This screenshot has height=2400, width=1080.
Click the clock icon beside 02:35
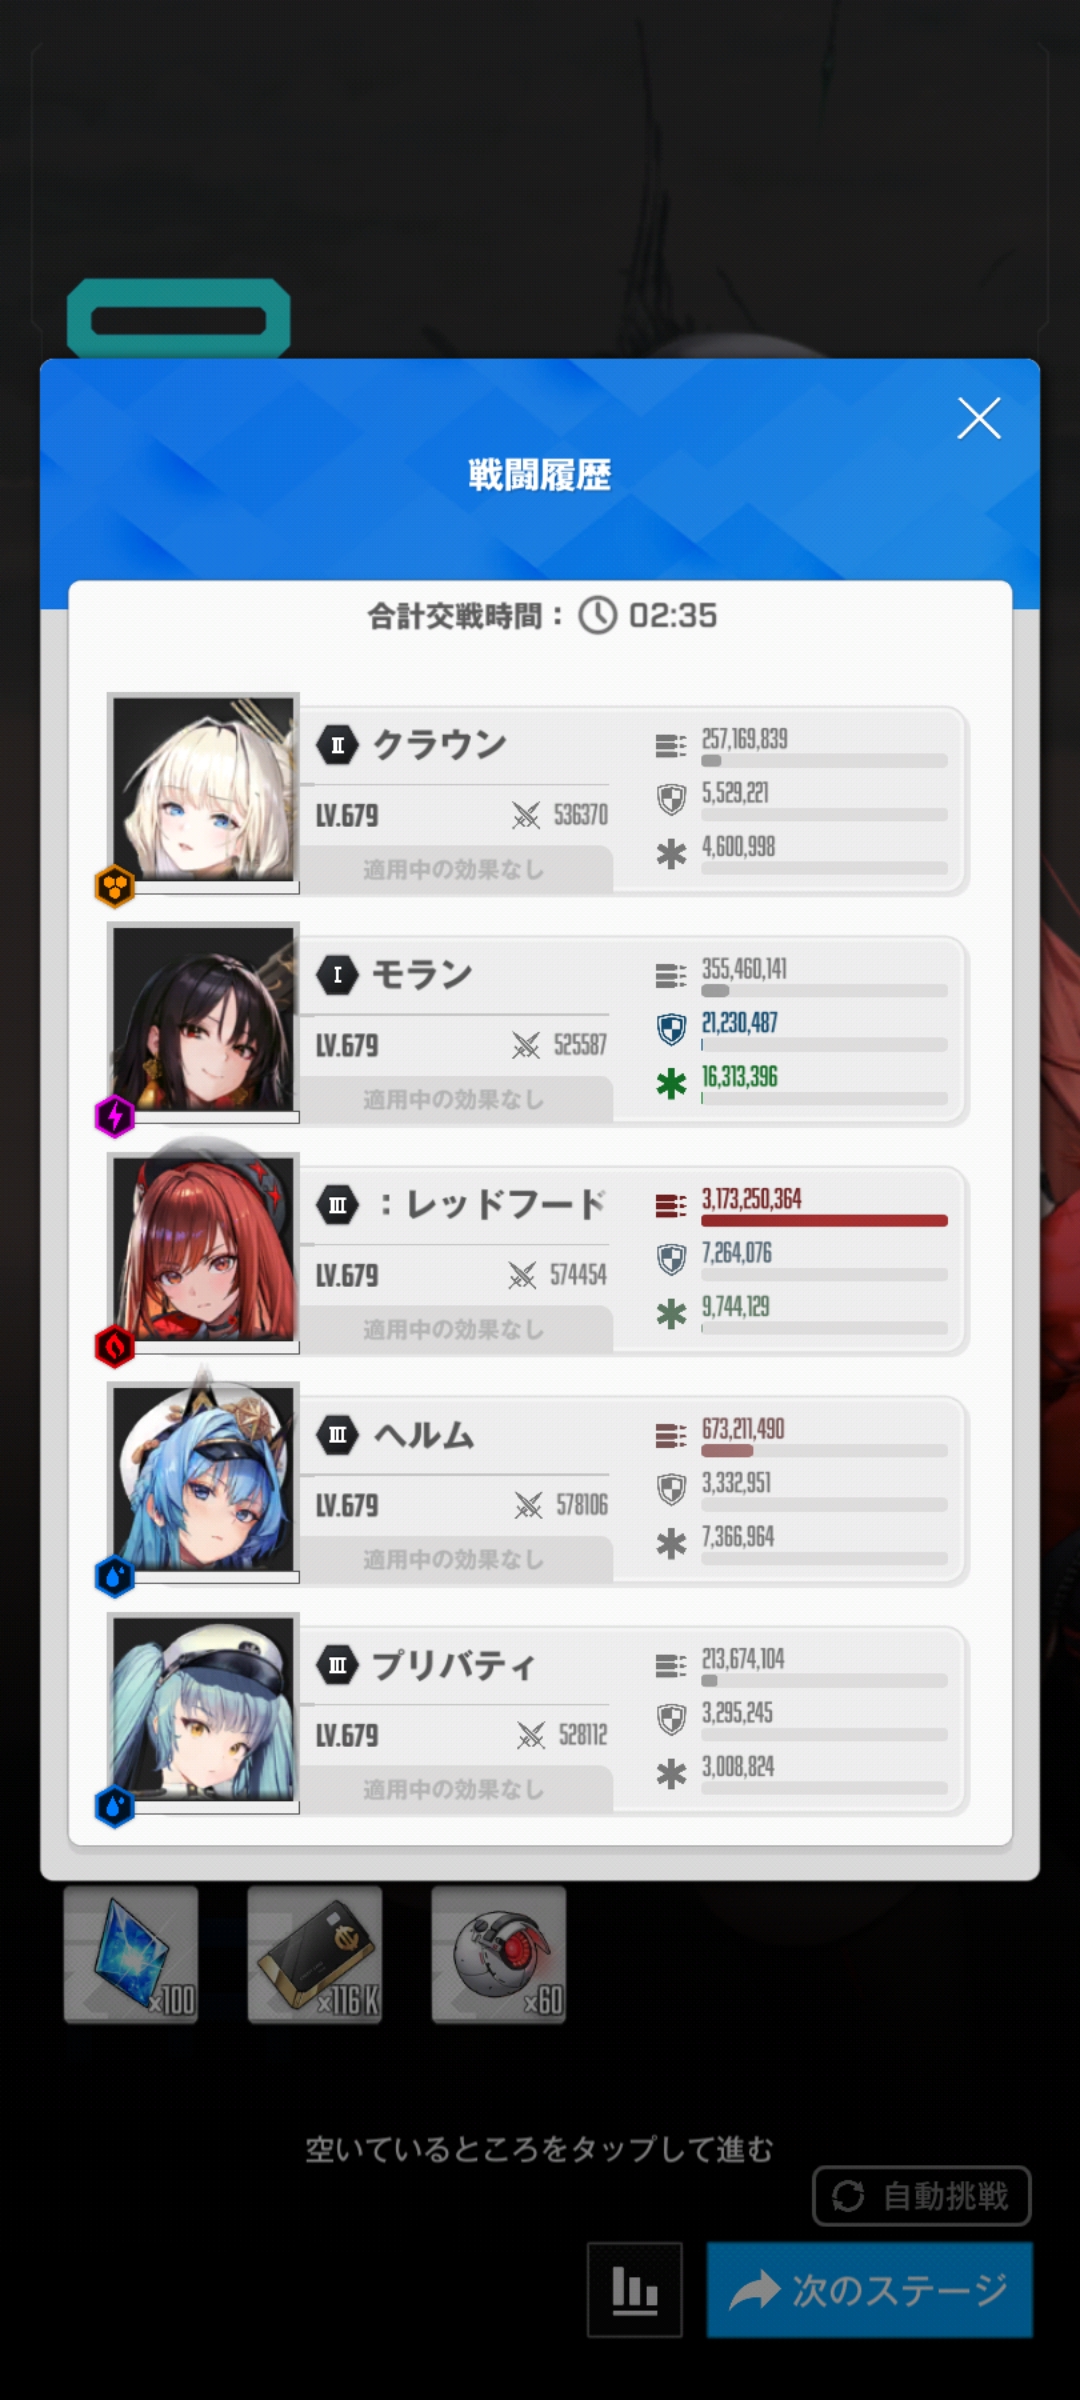coord(598,615)
